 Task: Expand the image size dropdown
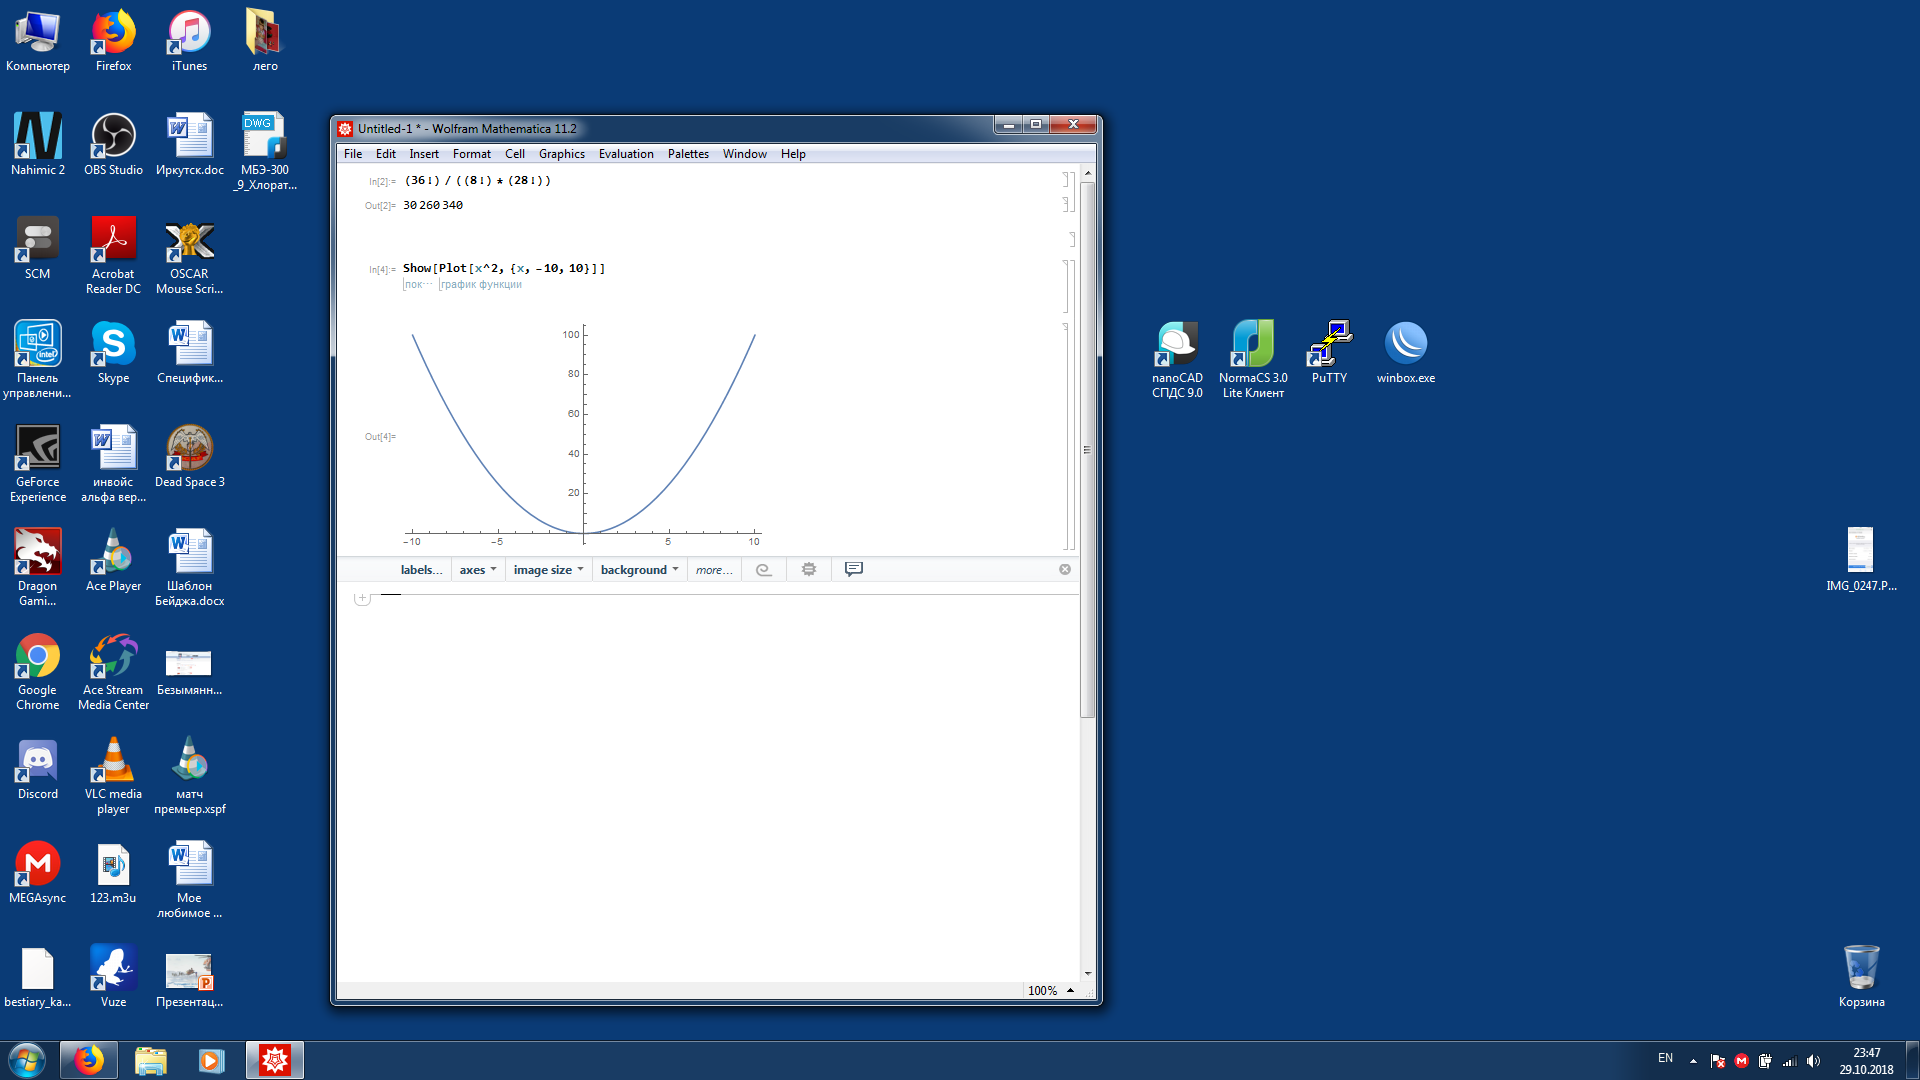pos(548,570)
